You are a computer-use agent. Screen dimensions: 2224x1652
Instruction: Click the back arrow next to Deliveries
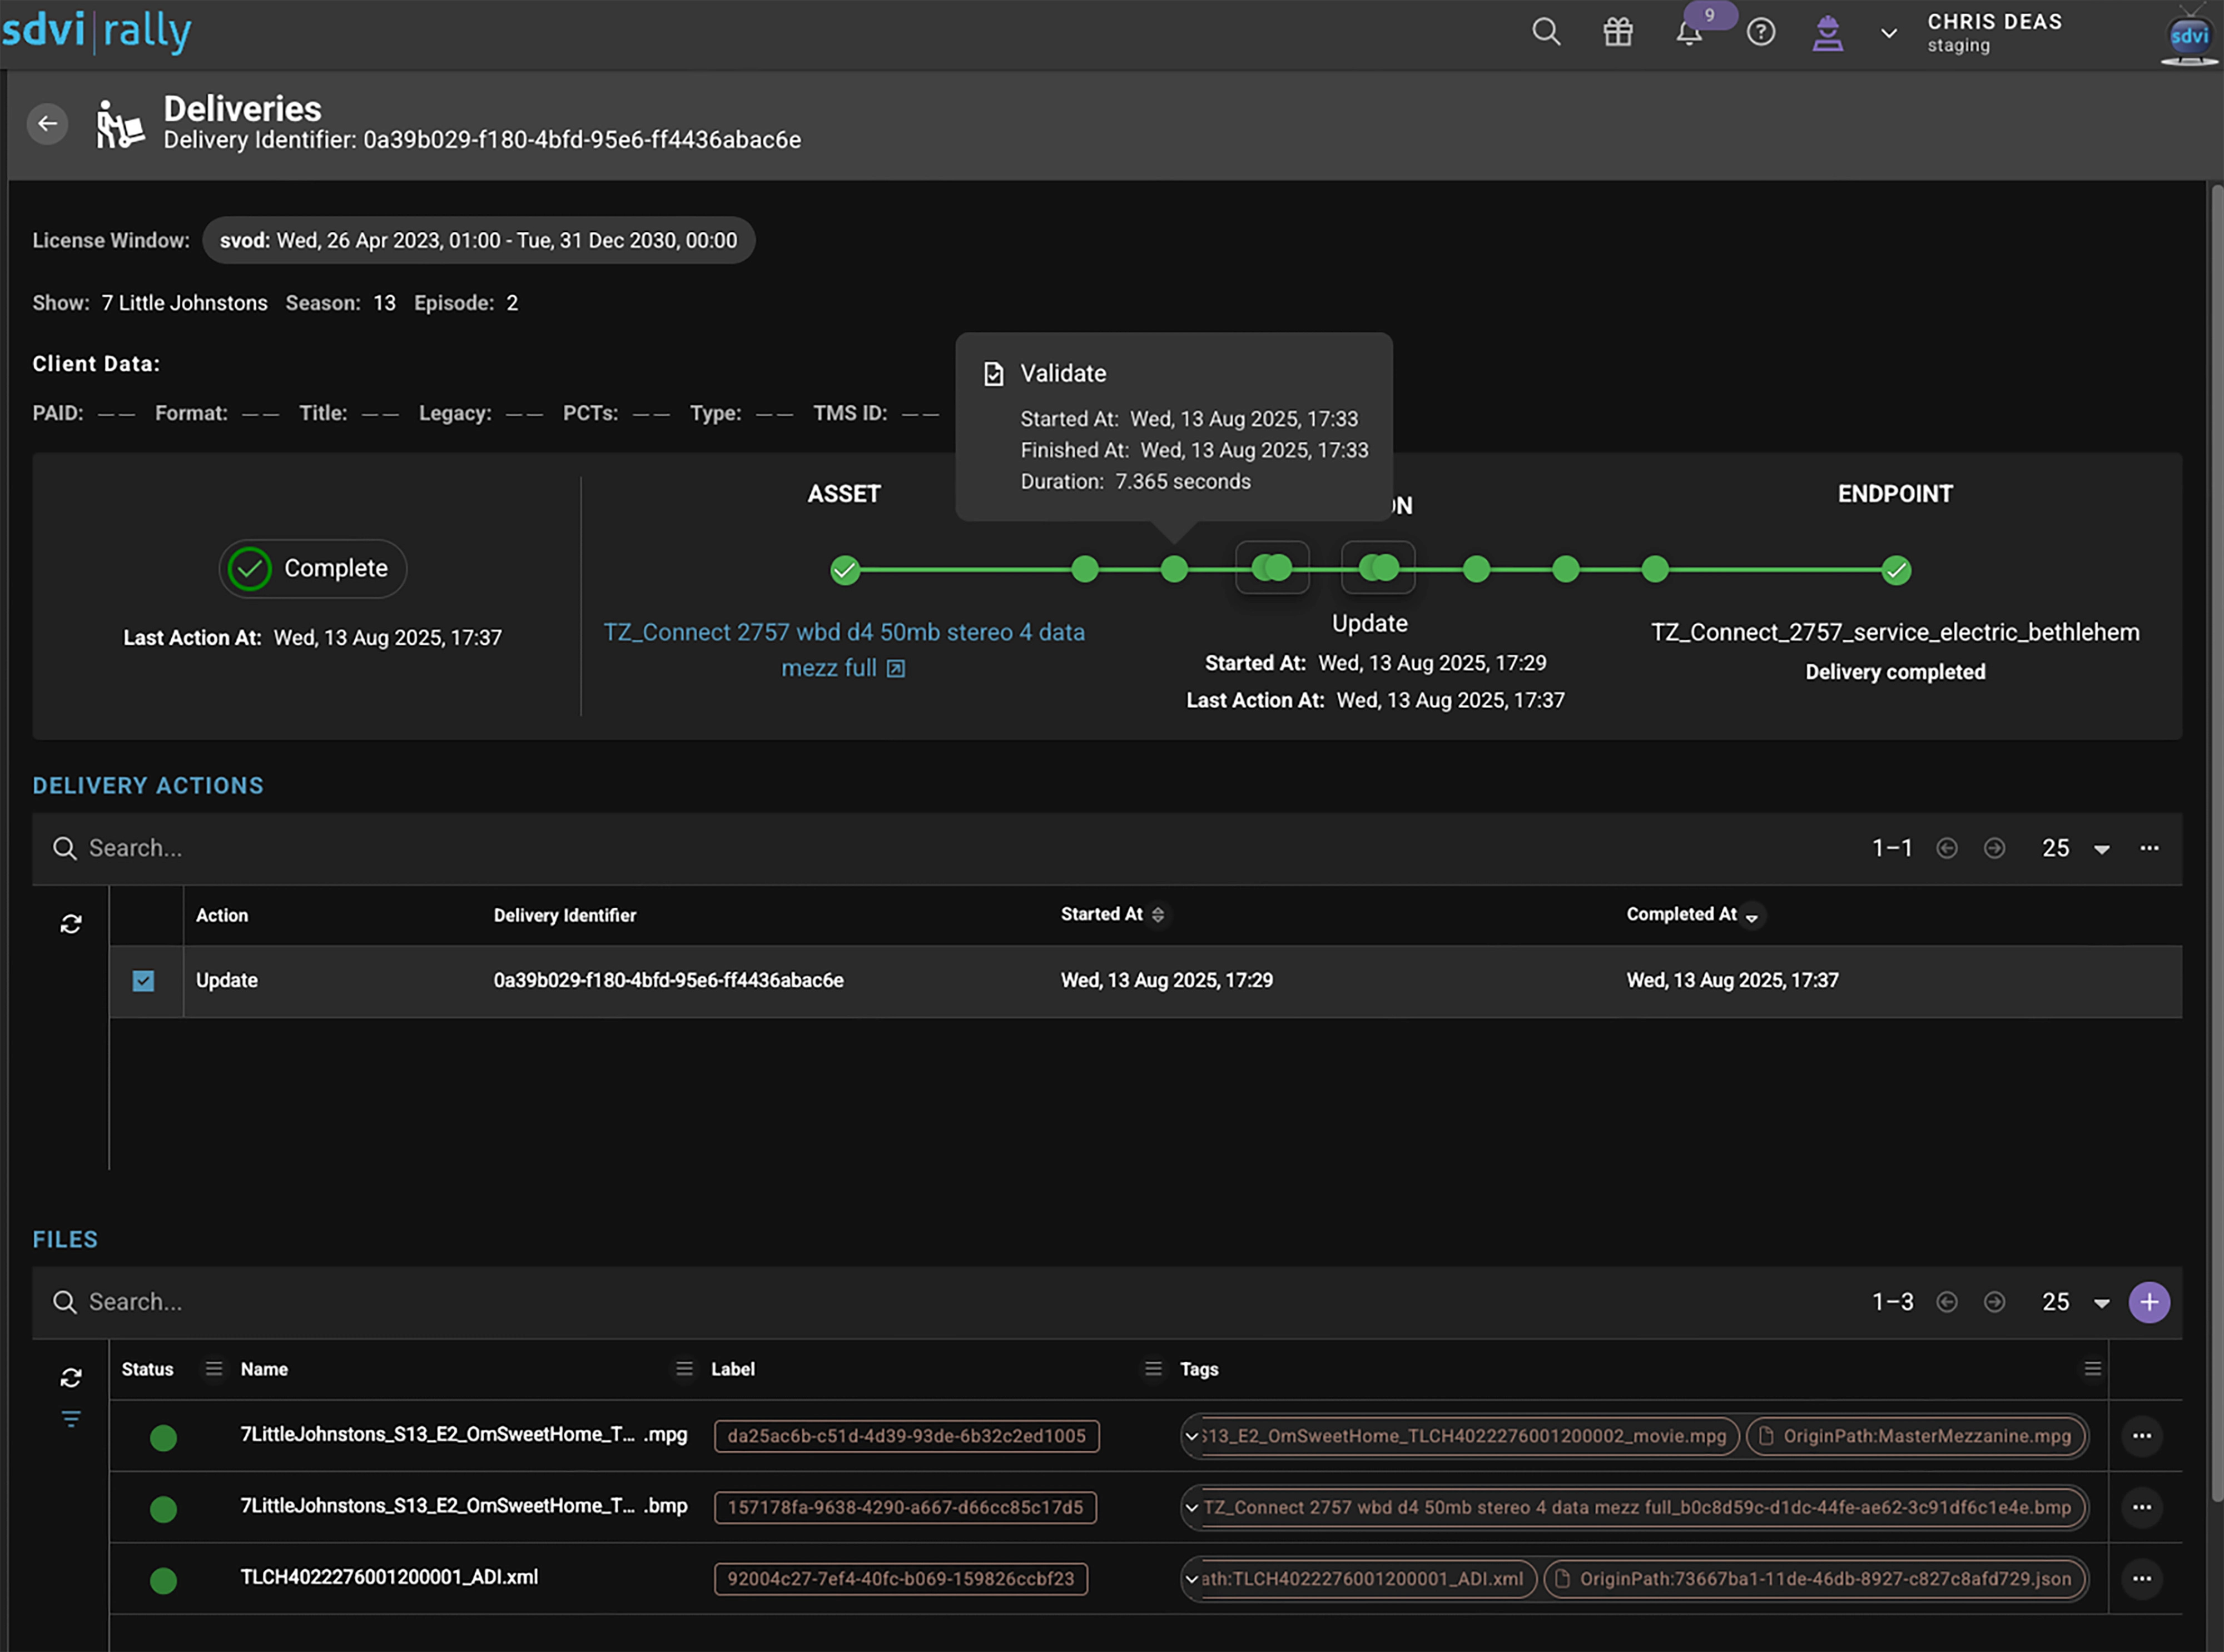click(47, 124)
